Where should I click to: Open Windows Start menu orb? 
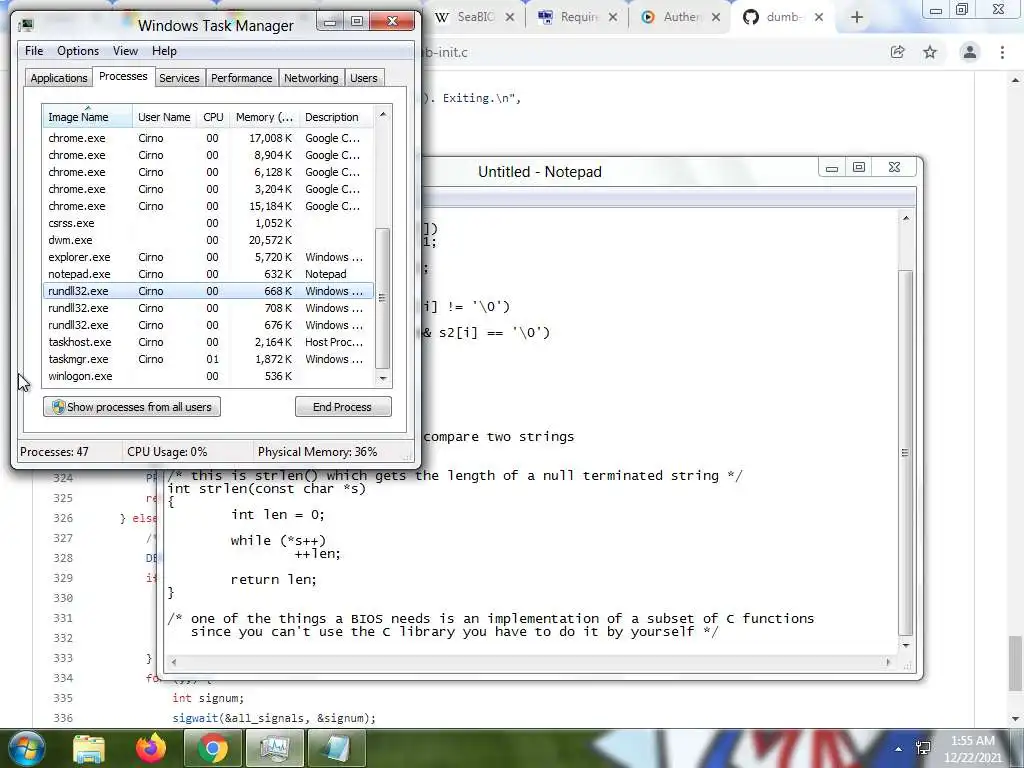26,748
